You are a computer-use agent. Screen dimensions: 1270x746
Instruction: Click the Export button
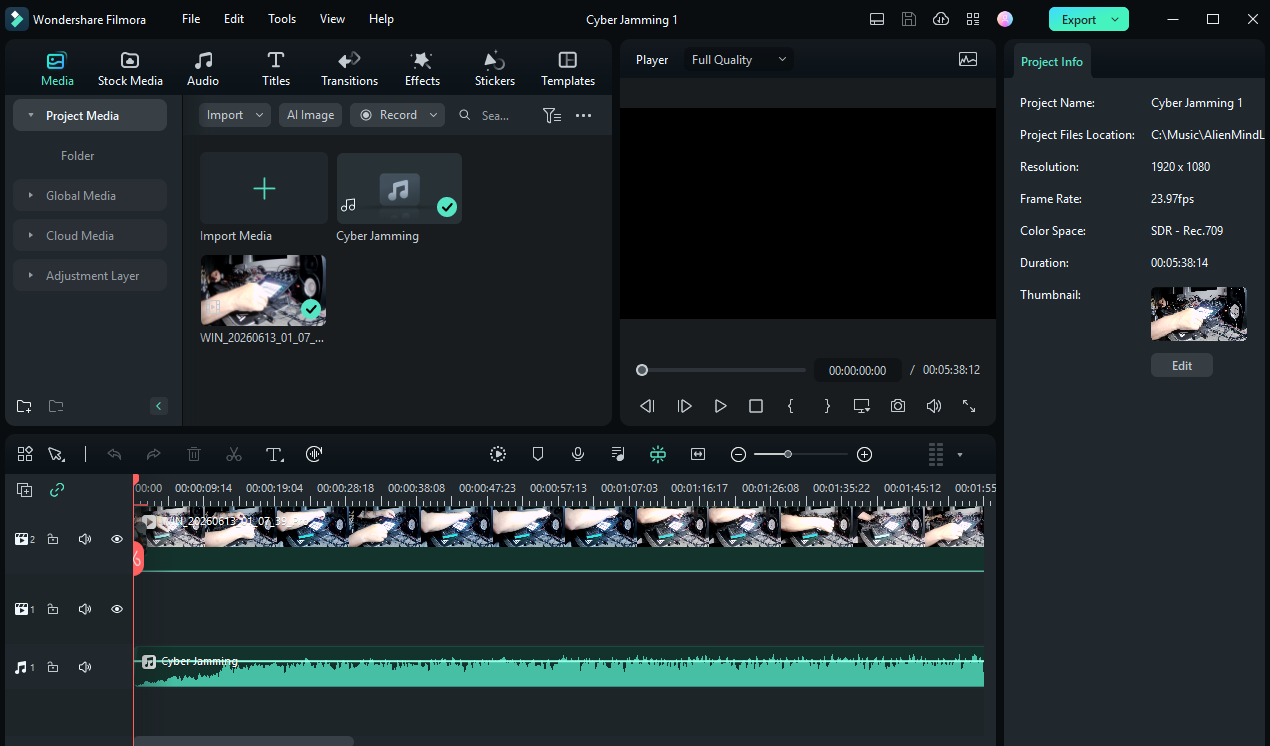pyautogui.click(x=1079, y=19)
